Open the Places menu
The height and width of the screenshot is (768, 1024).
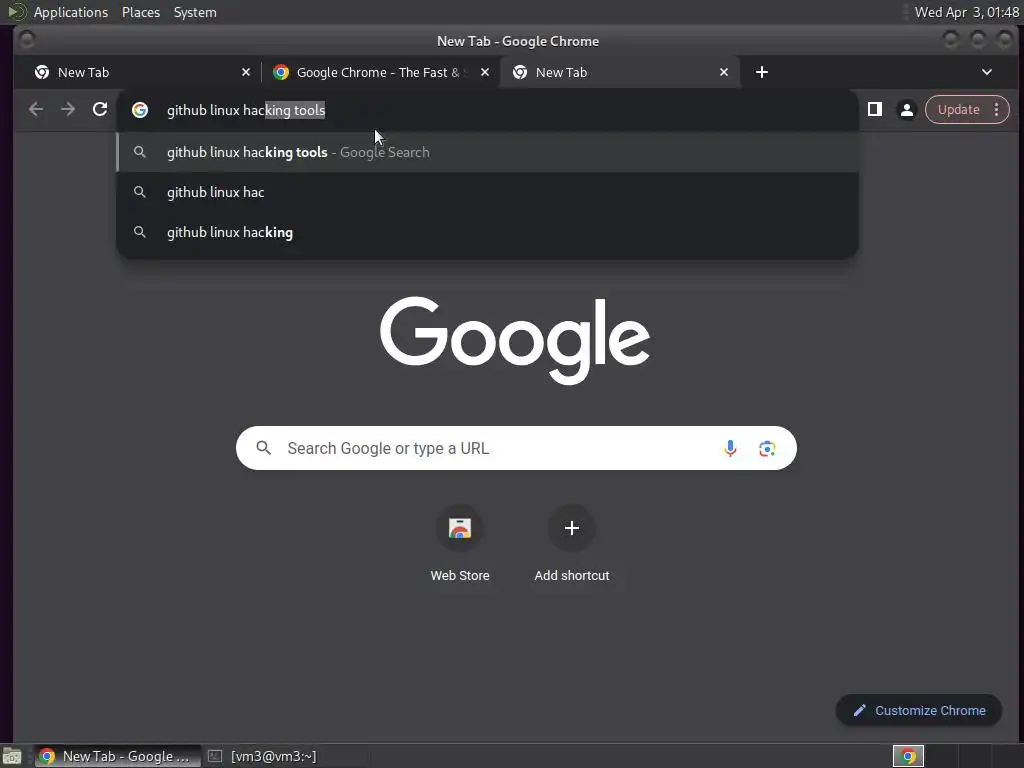(x=141, y=12)
